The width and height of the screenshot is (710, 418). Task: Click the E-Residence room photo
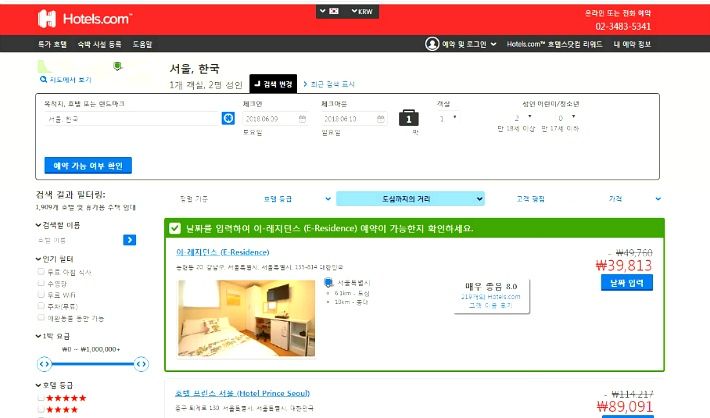[x=246, y=318]
